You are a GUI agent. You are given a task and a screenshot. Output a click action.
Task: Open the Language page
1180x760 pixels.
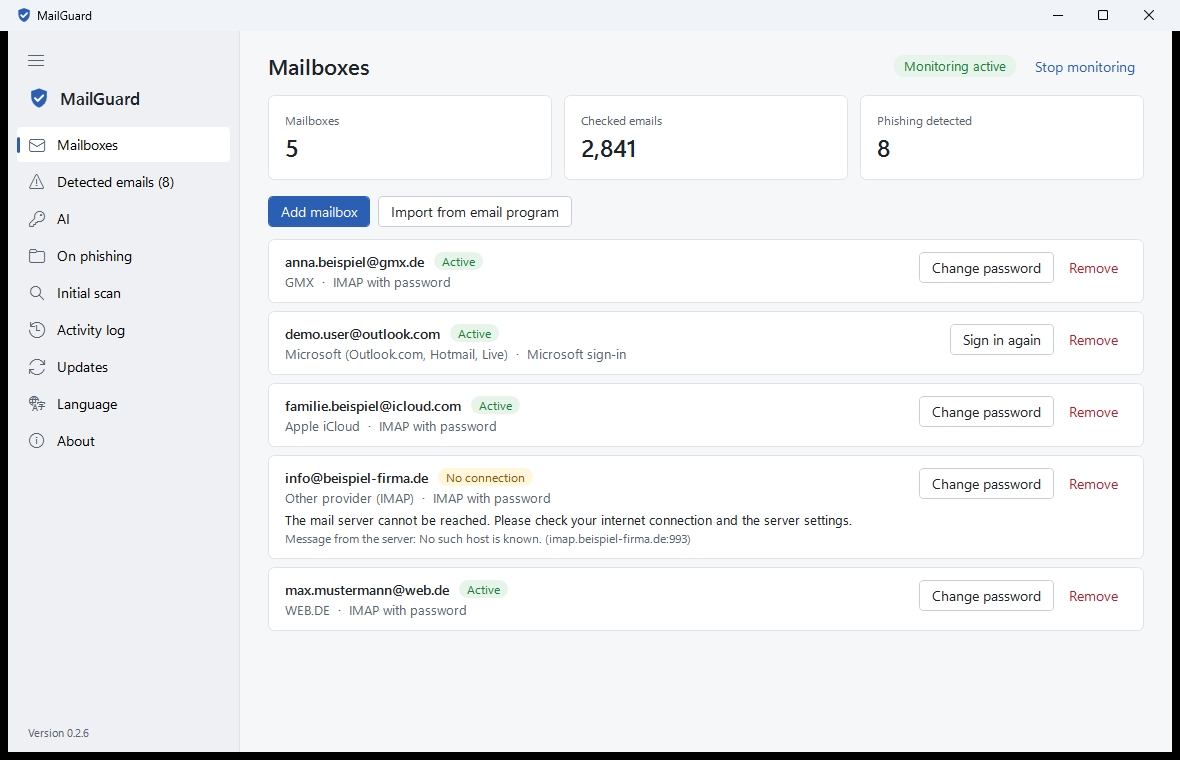(123, 403)
